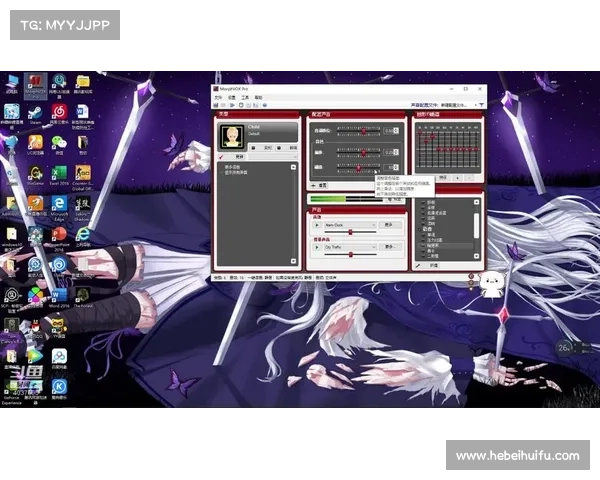Open the last menu in MorphVOX menu bar
Screen dimensions: 600x480
point(259,98)
